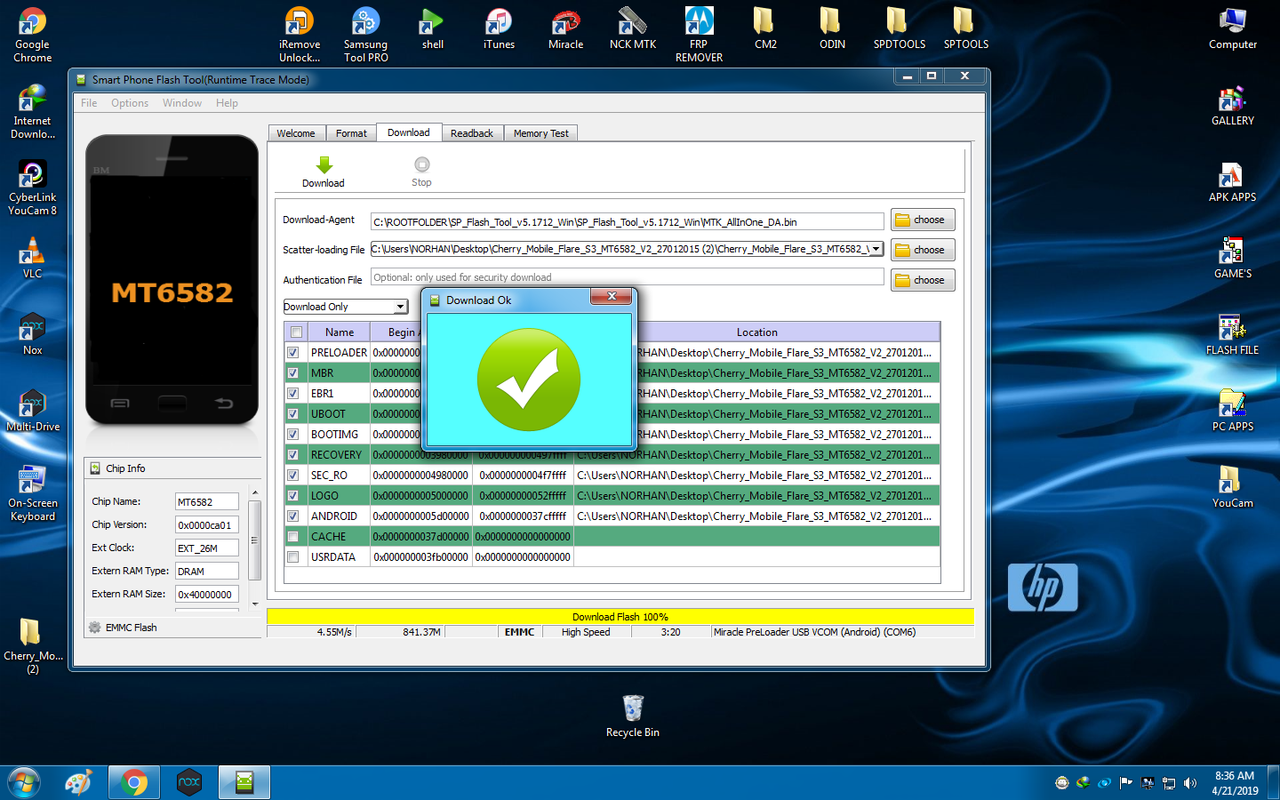The height and width of the screenshot is (800, 1280).
Task: Open the Help menu
Action: tap(227, 103)
